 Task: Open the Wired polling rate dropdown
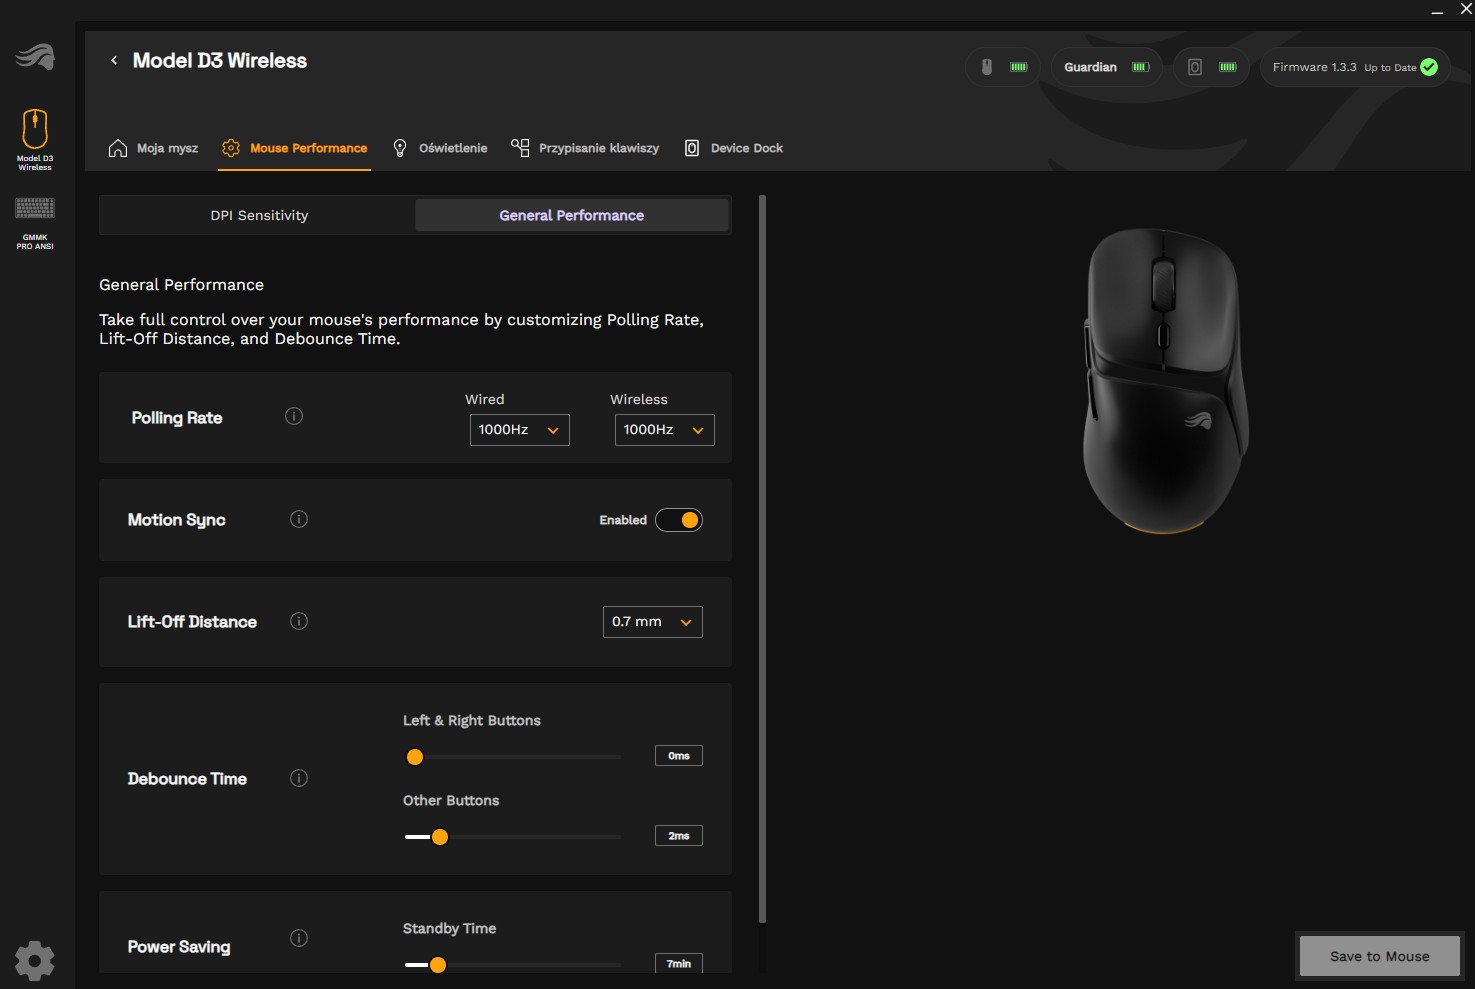[x=519, y=430]
